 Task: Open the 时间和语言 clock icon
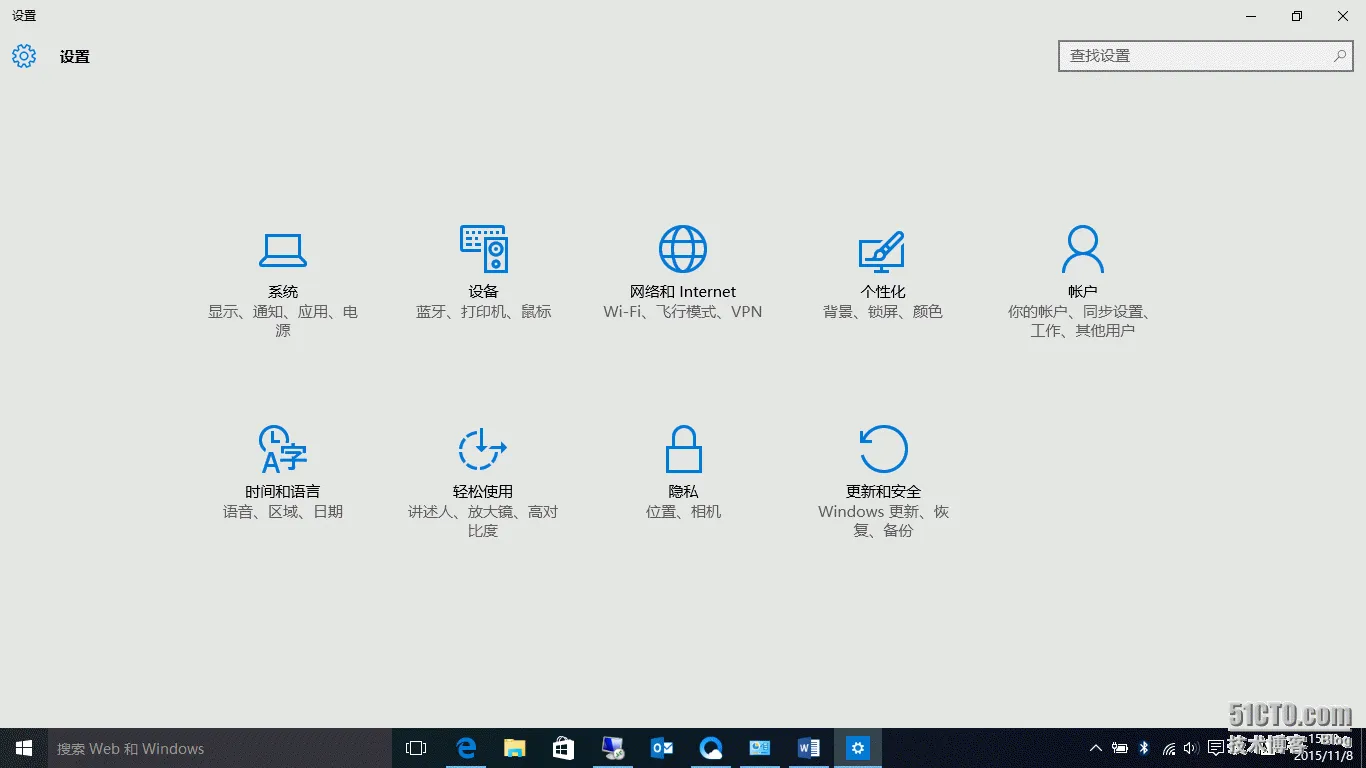(282, 450)
